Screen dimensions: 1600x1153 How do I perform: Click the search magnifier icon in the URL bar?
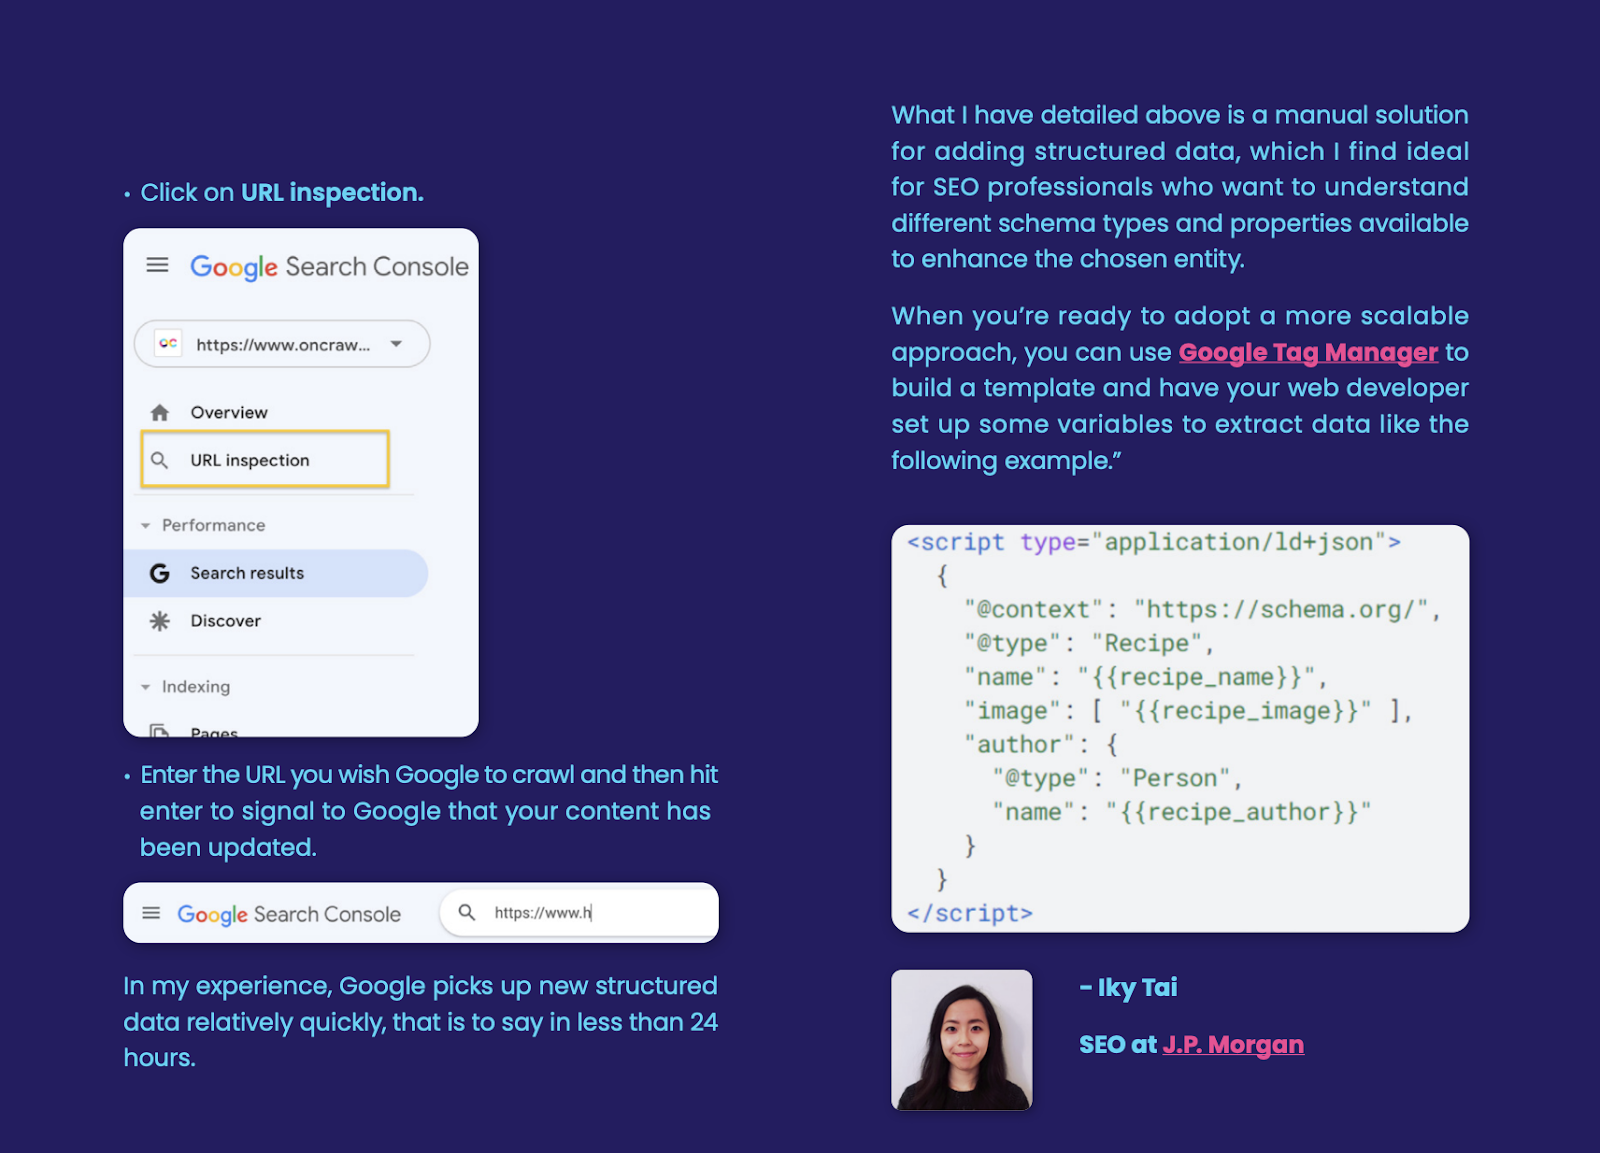467,912
